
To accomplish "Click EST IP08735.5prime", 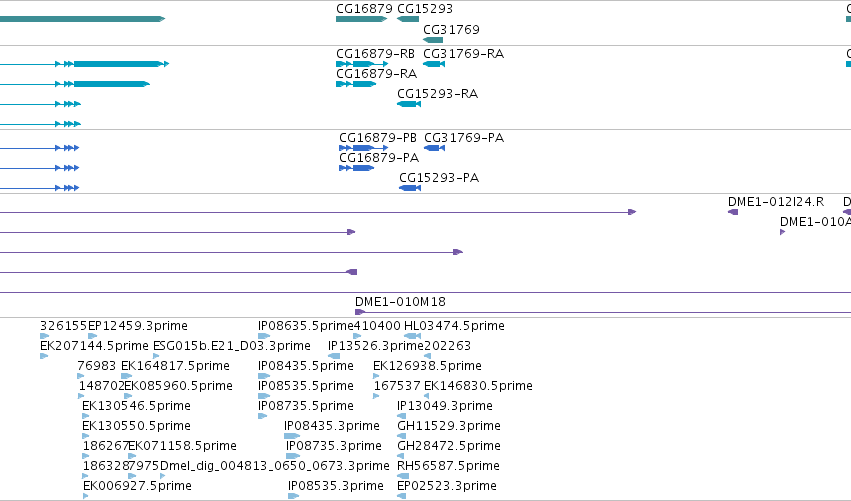I will [x=306, y=406].
